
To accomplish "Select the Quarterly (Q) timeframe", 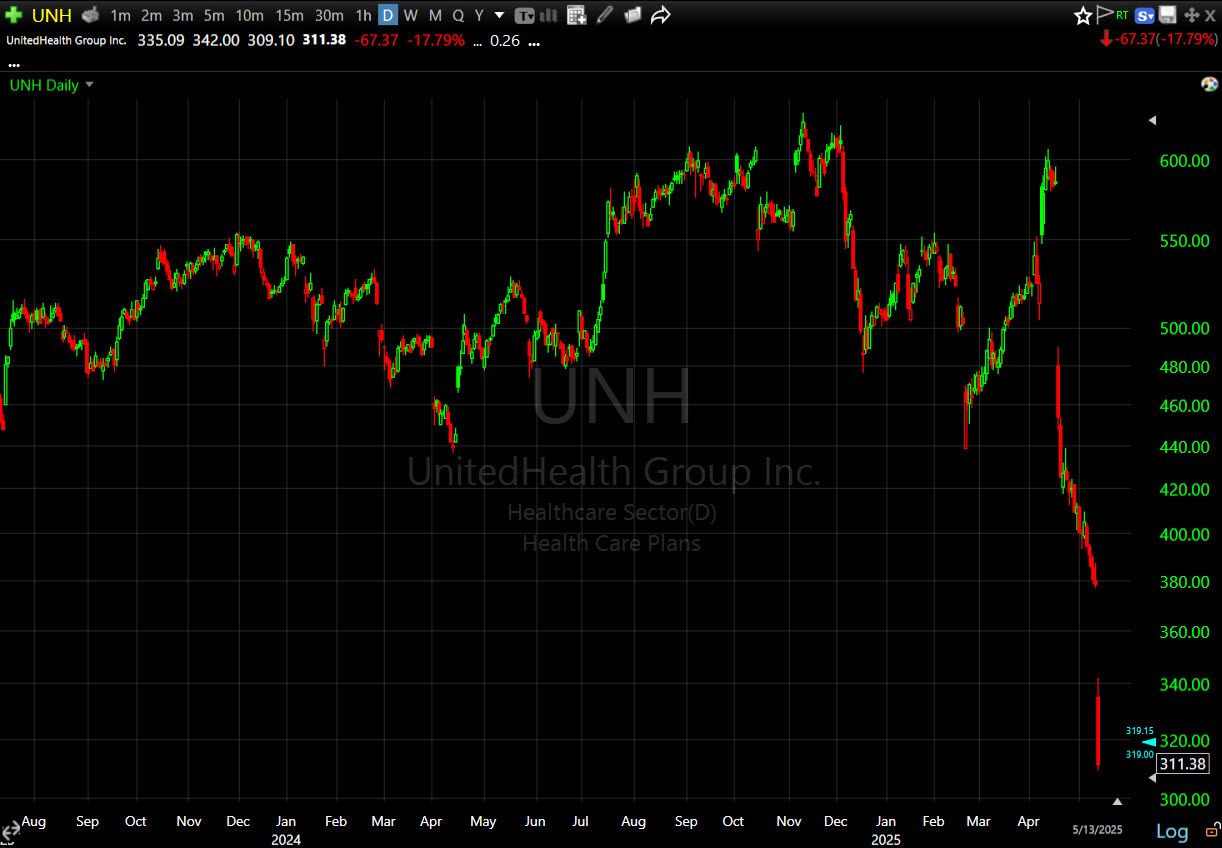I will click(458, 15).
